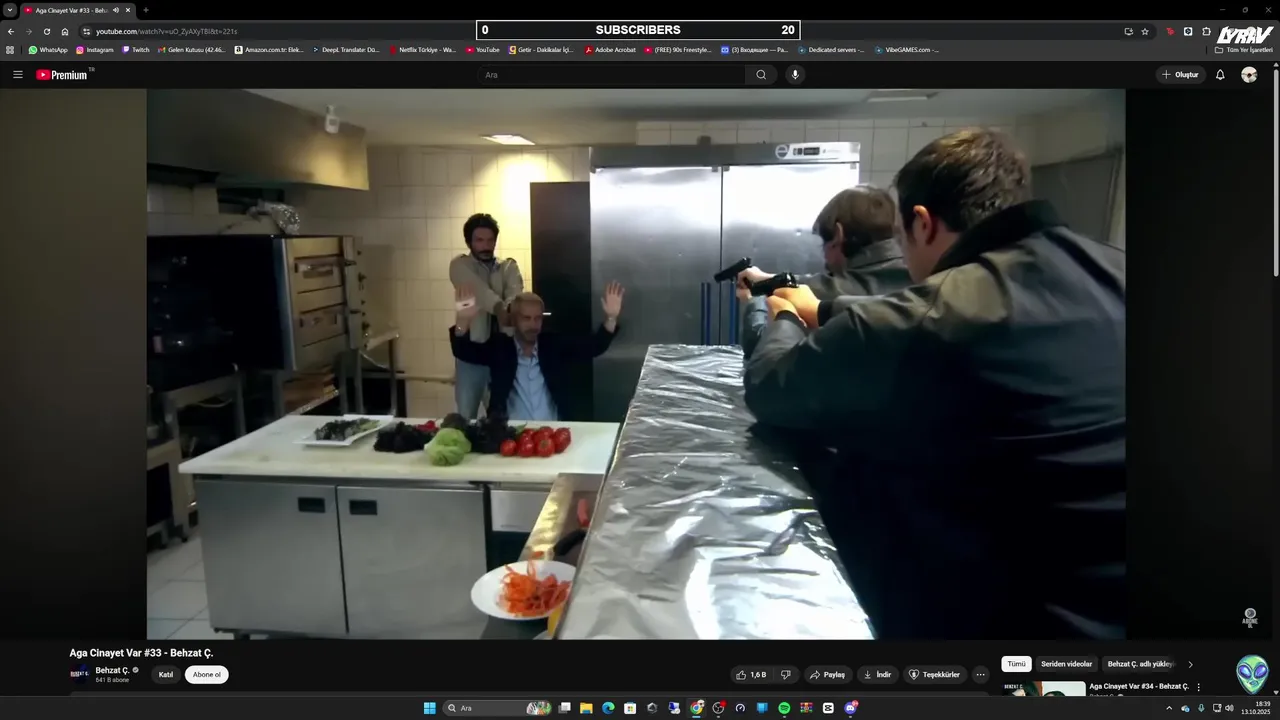1280x720 pixels.
Task: Open the account avatar menu
Action: pyautogui.click(x=1249, y=75)
